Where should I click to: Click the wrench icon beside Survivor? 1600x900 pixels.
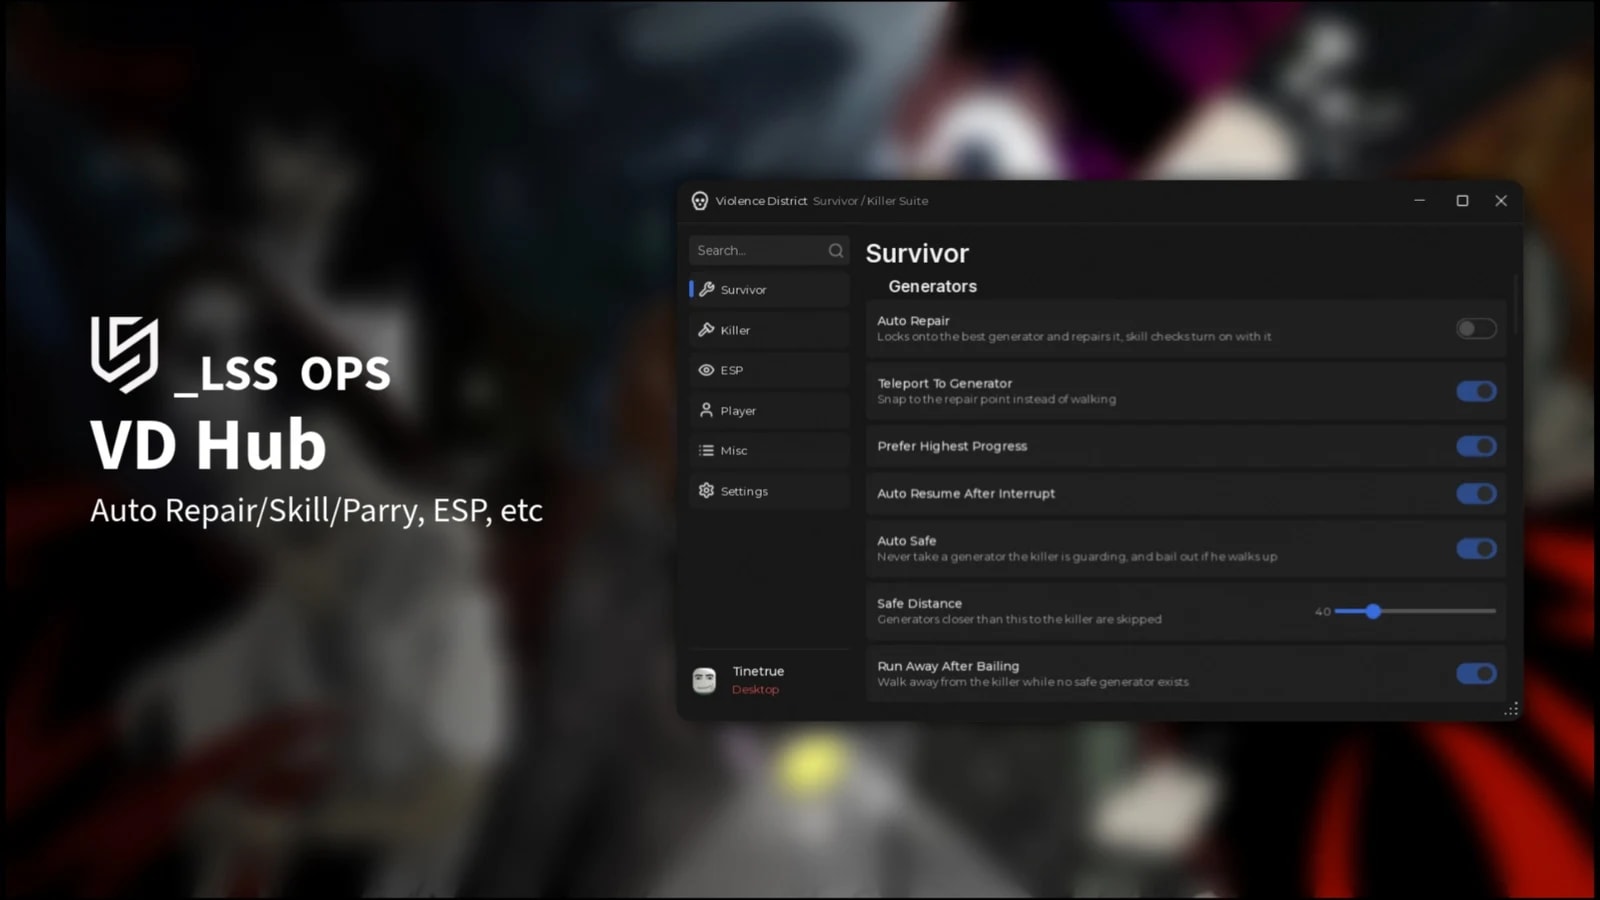707,289
